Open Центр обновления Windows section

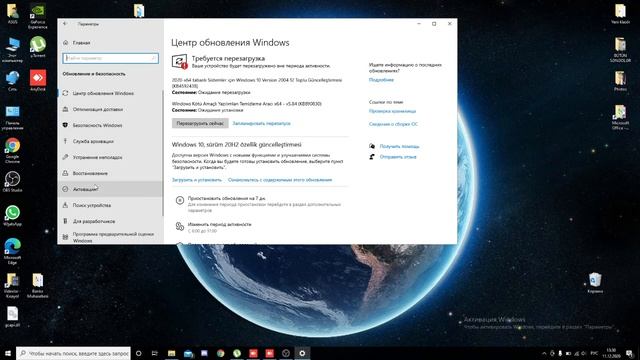(110, 93)
